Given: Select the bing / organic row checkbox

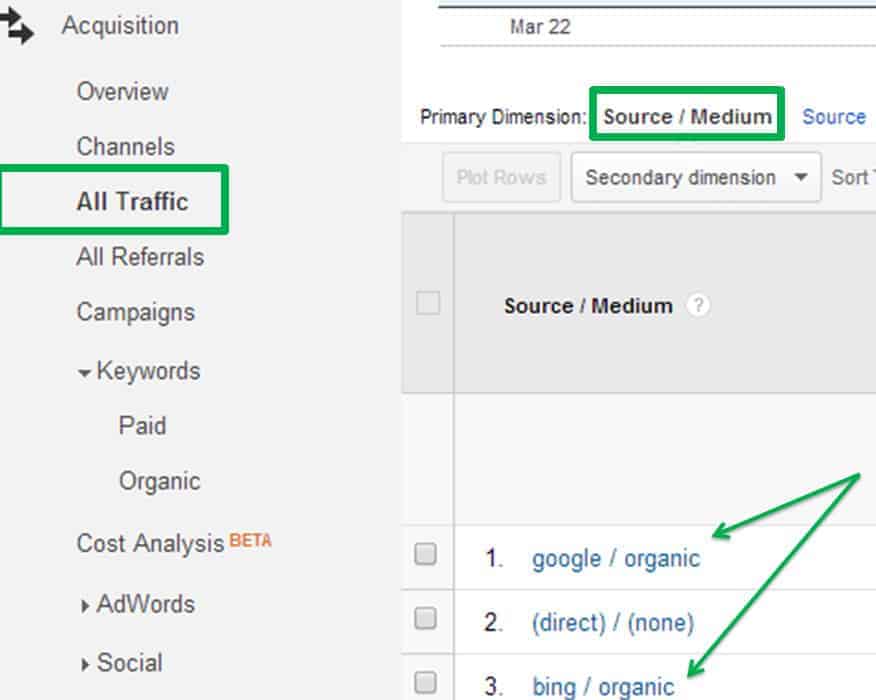Looking at the screenshot, I should point(426,682).
